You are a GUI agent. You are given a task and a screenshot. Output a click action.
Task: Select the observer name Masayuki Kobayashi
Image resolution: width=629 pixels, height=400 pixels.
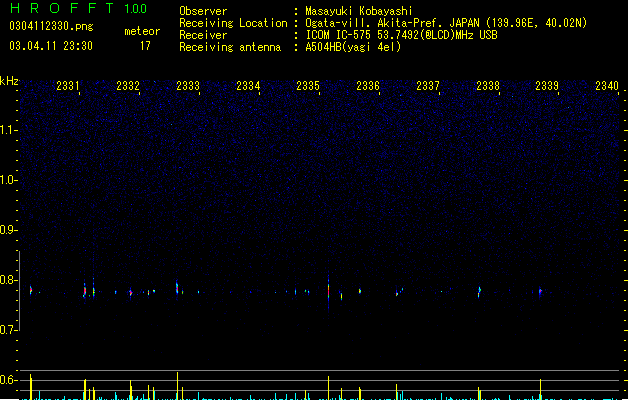click(359, 11)
